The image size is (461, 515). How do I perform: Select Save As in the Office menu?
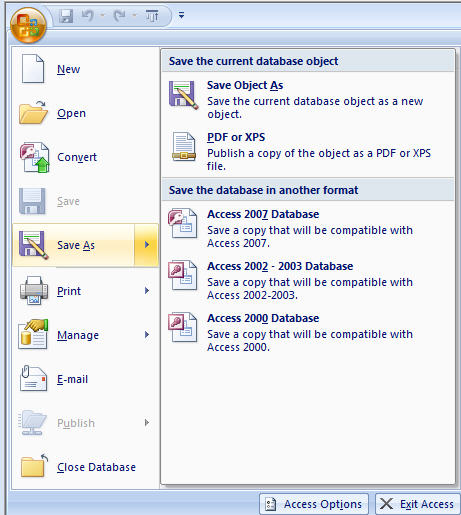[x=74, y=245]
